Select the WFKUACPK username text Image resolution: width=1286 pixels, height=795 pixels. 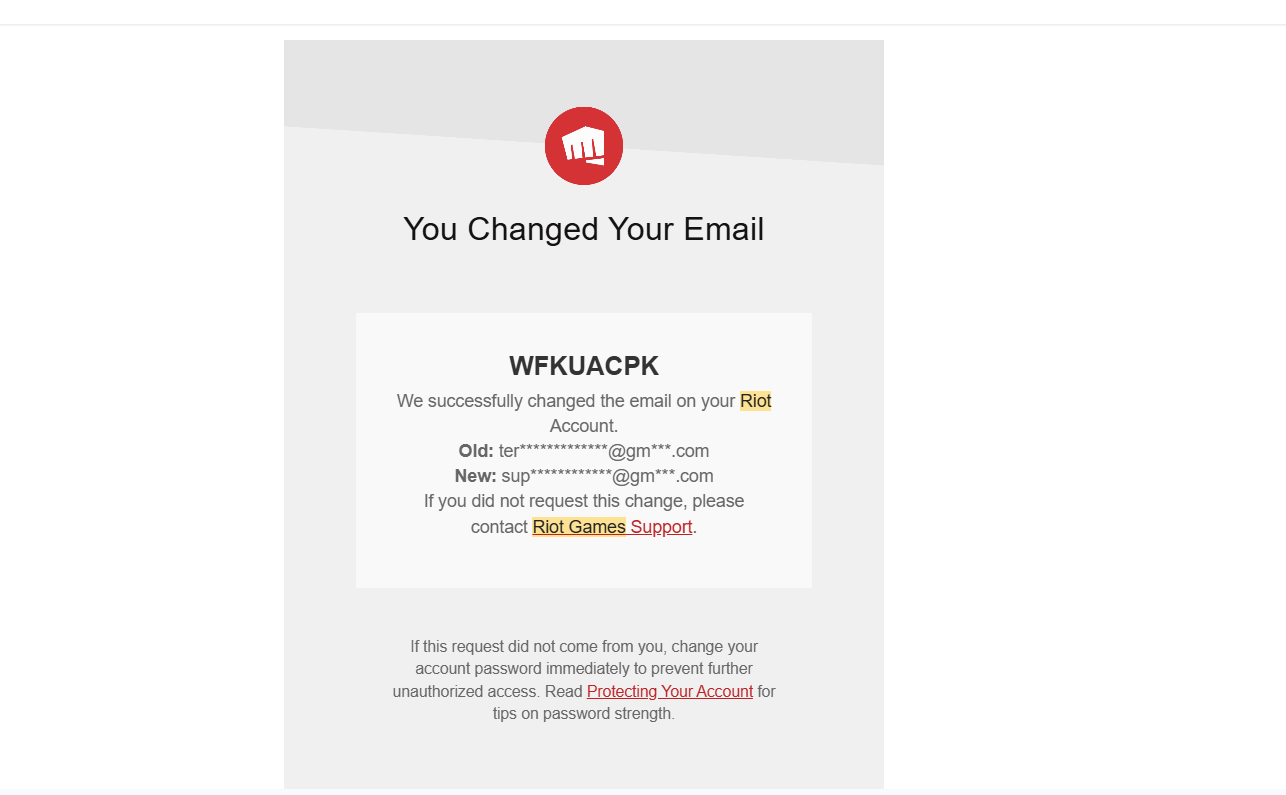[x=583, y=366]
